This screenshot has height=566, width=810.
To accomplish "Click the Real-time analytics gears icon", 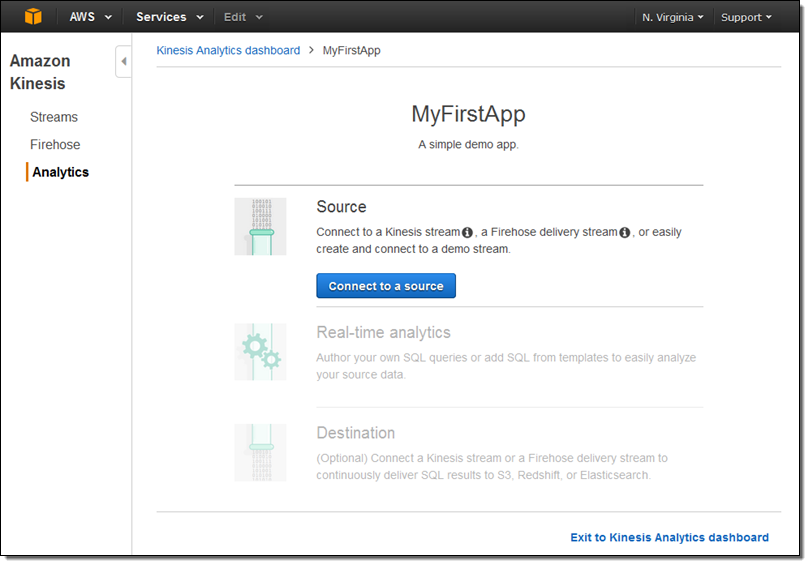I will point(260,351).
